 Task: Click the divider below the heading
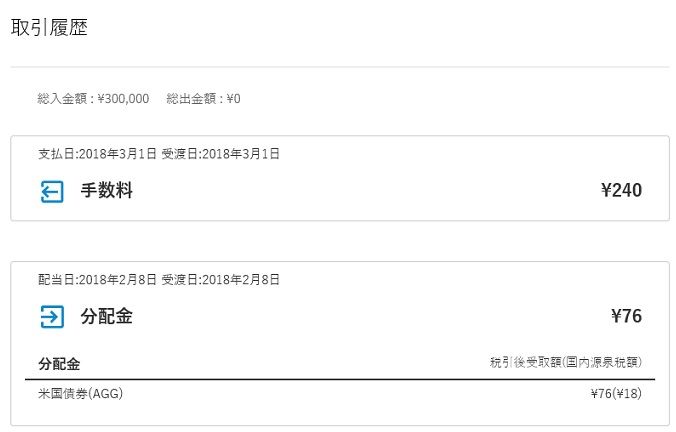[340, 67]
